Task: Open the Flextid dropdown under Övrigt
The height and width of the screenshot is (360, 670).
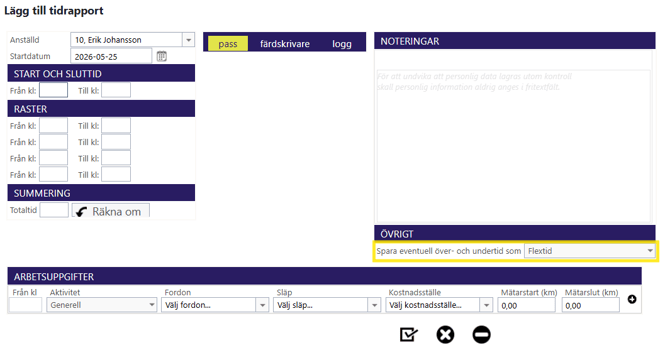Action: click(x=590, y=251)
